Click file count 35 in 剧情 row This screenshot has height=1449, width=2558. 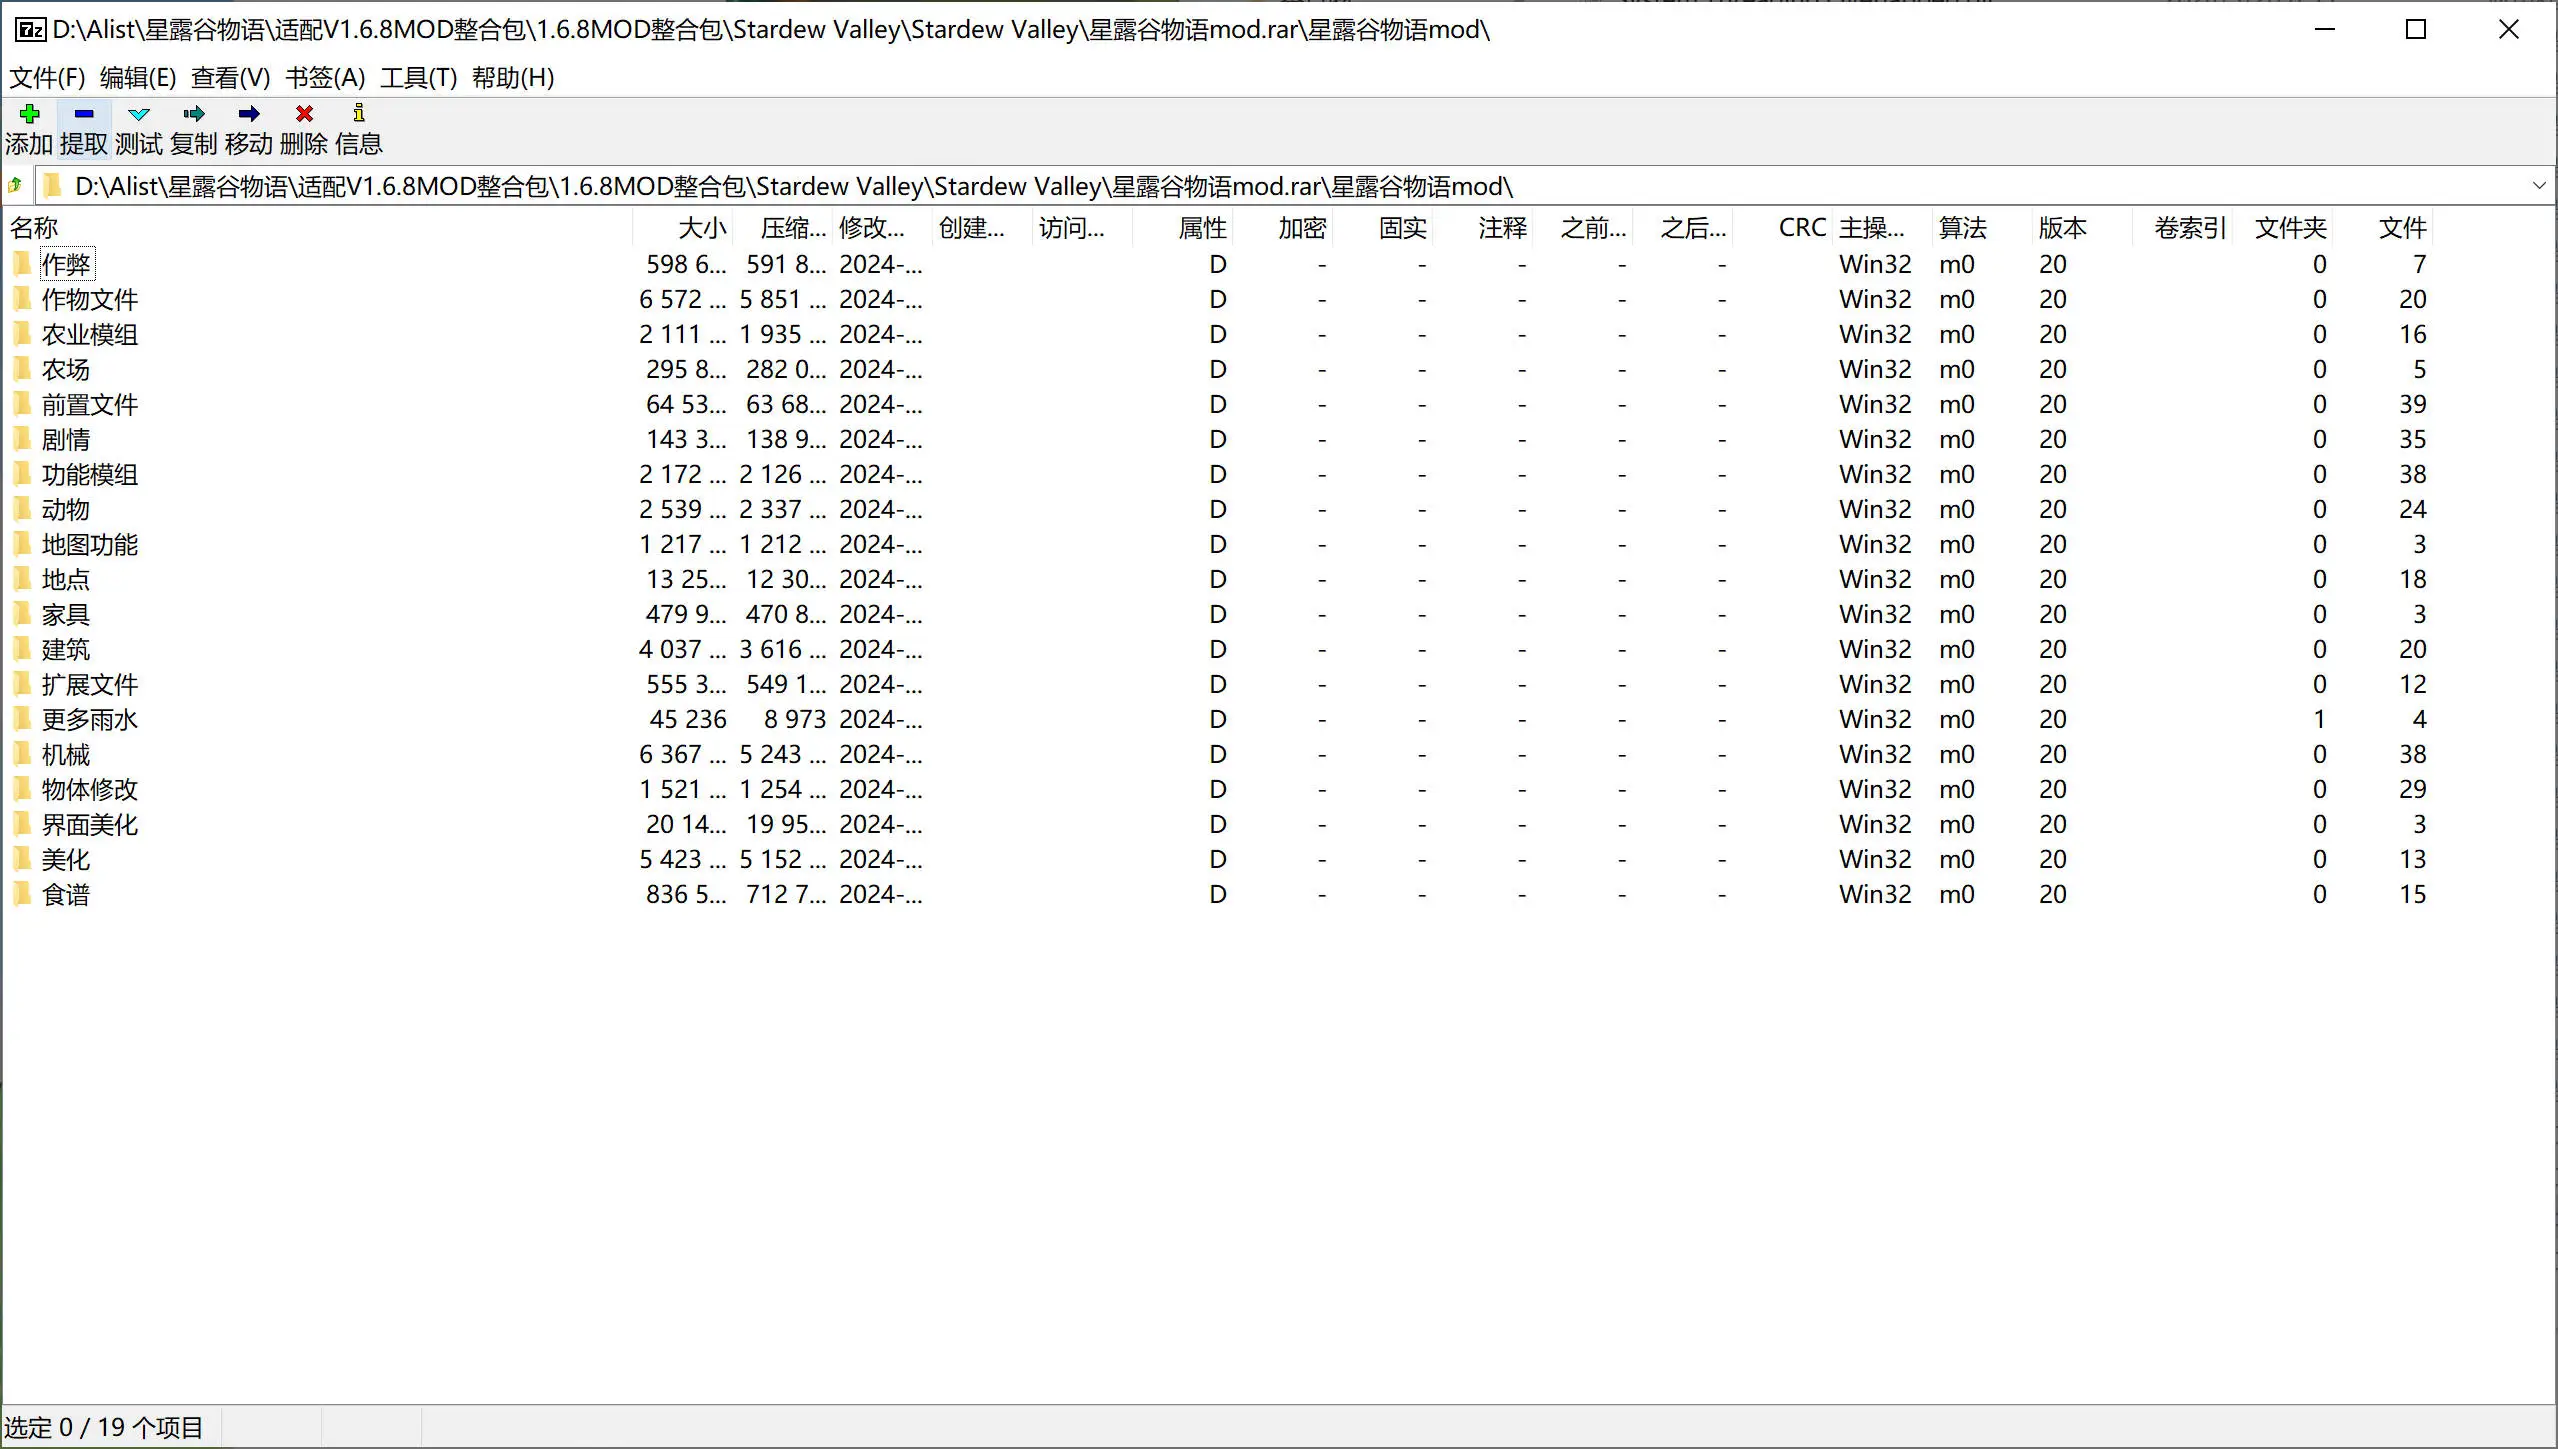point(2412,439)
